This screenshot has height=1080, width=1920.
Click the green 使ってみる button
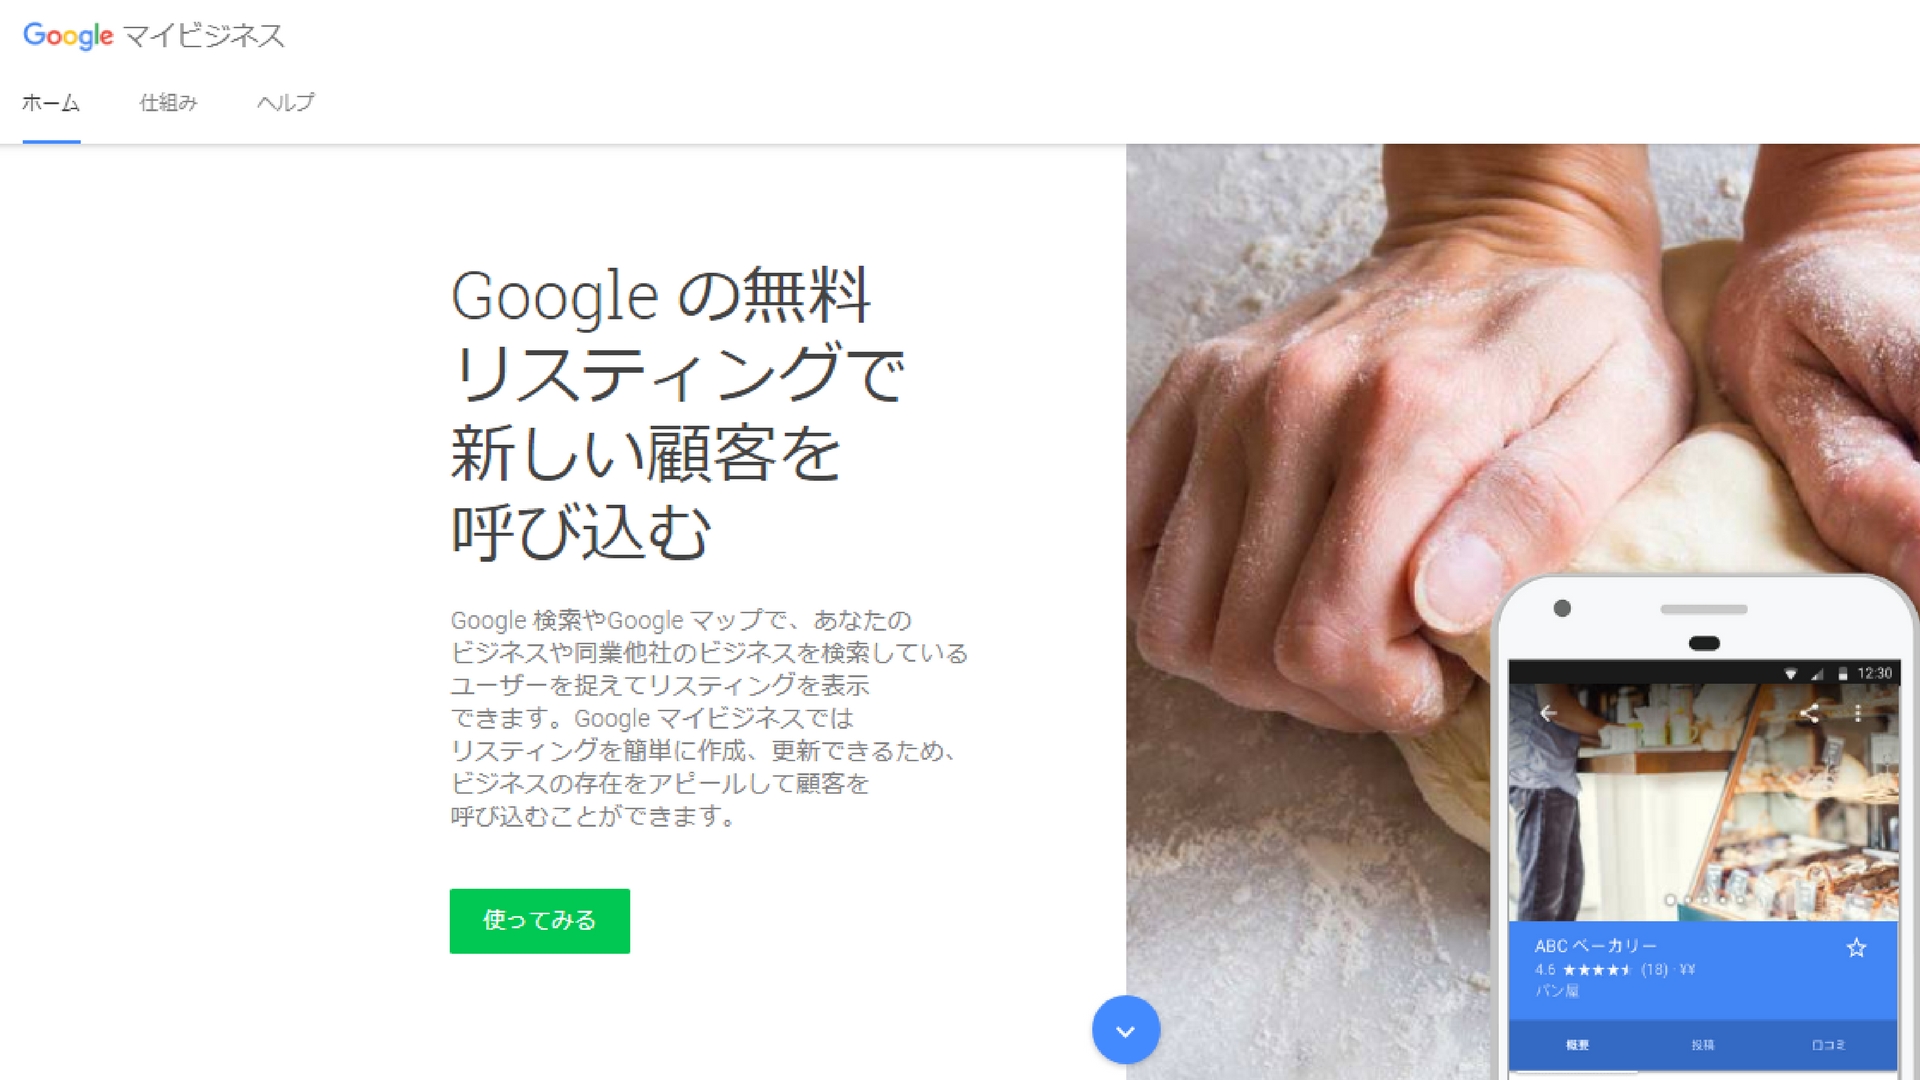tap(540, 921)
